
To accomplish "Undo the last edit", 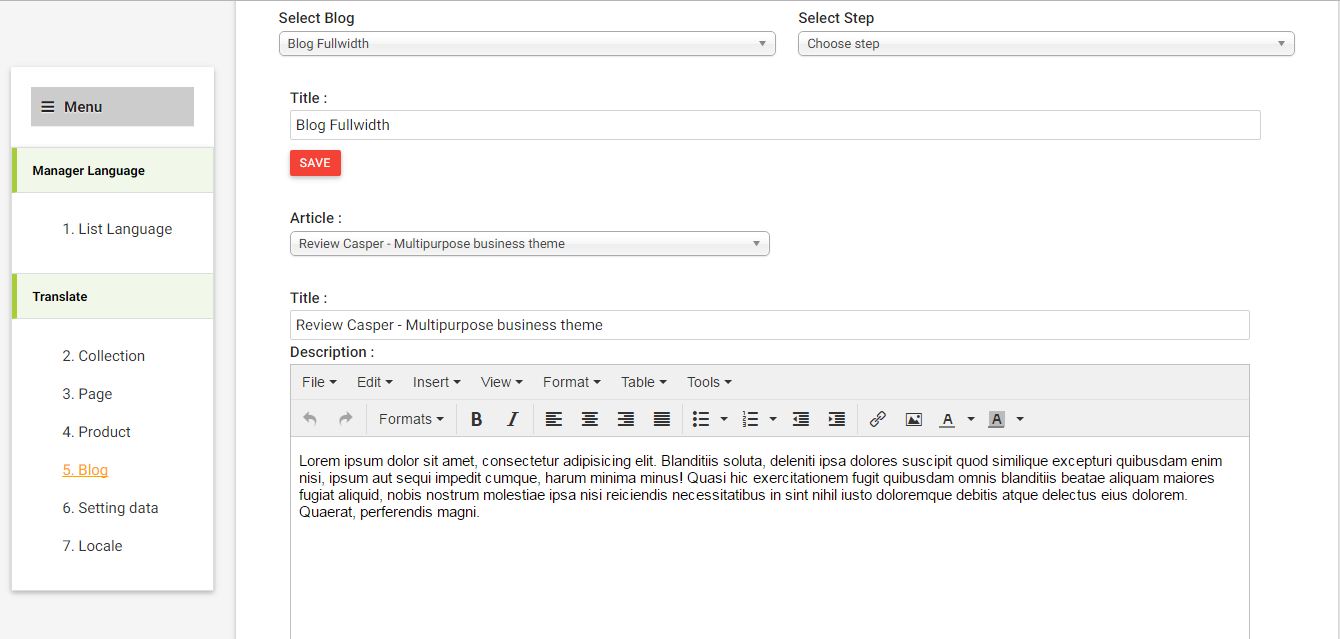I will click(310, 419).
